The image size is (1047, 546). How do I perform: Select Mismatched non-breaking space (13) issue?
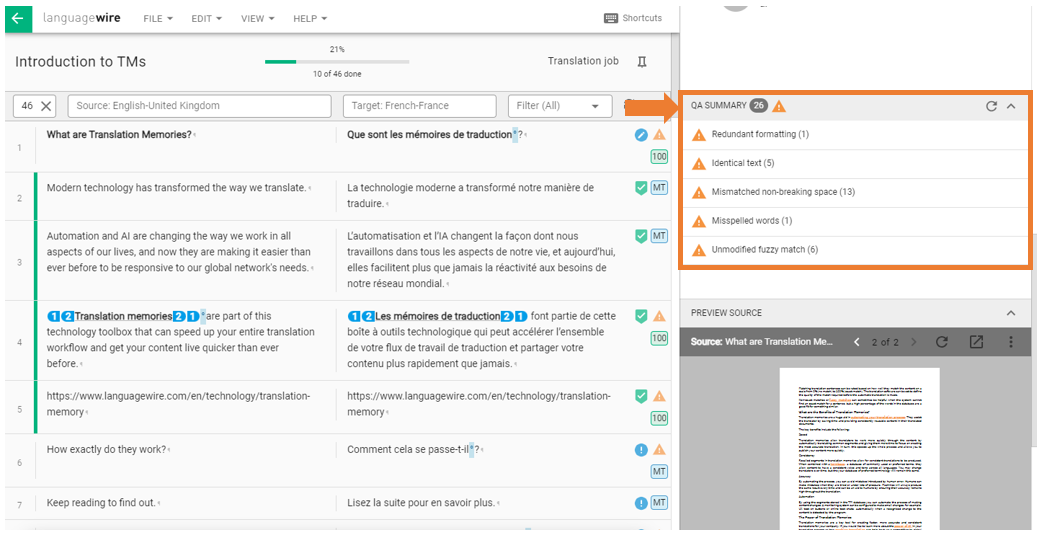click(x=855, y=192)
